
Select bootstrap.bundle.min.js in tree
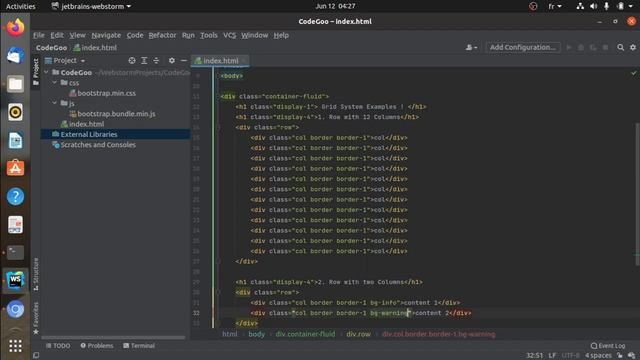point(112,114)
